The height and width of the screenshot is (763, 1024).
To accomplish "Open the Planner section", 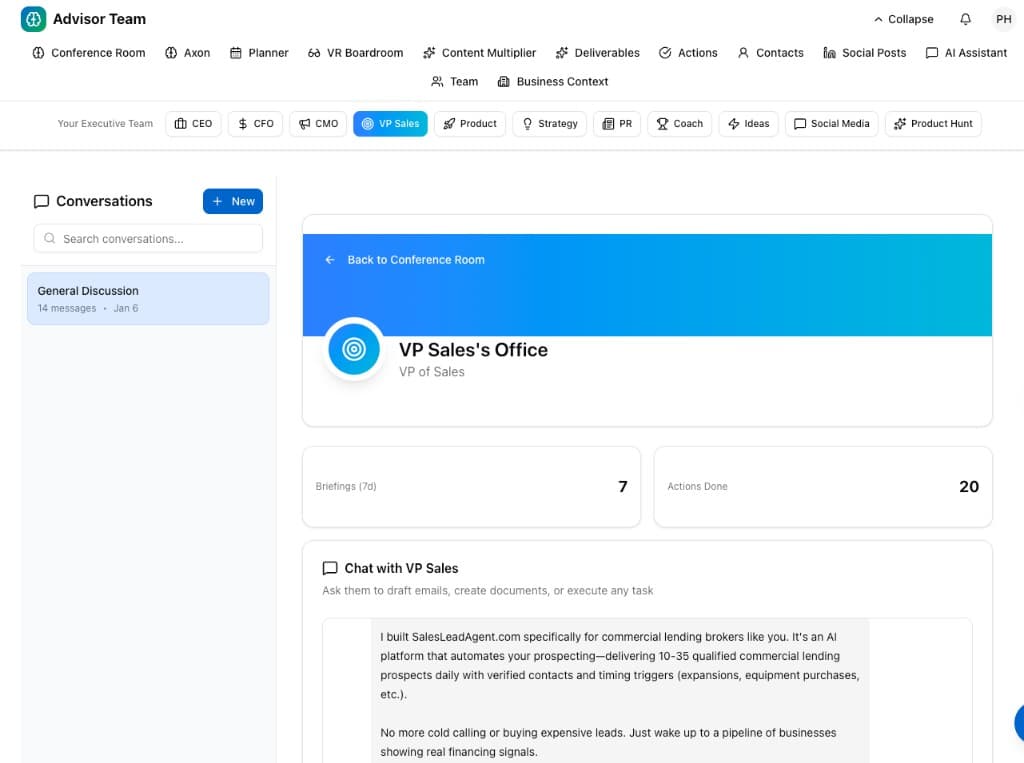I will pos(259,53).
